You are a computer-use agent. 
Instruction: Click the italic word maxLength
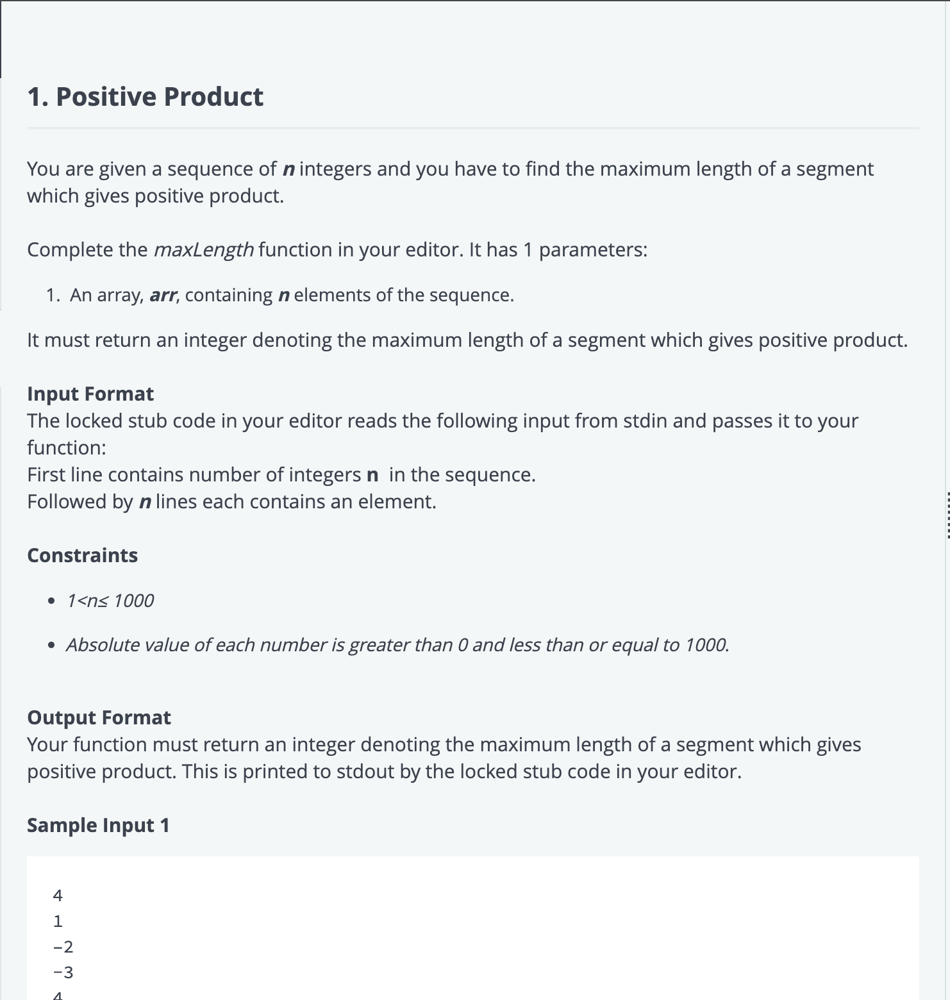[x=204, y=249]
